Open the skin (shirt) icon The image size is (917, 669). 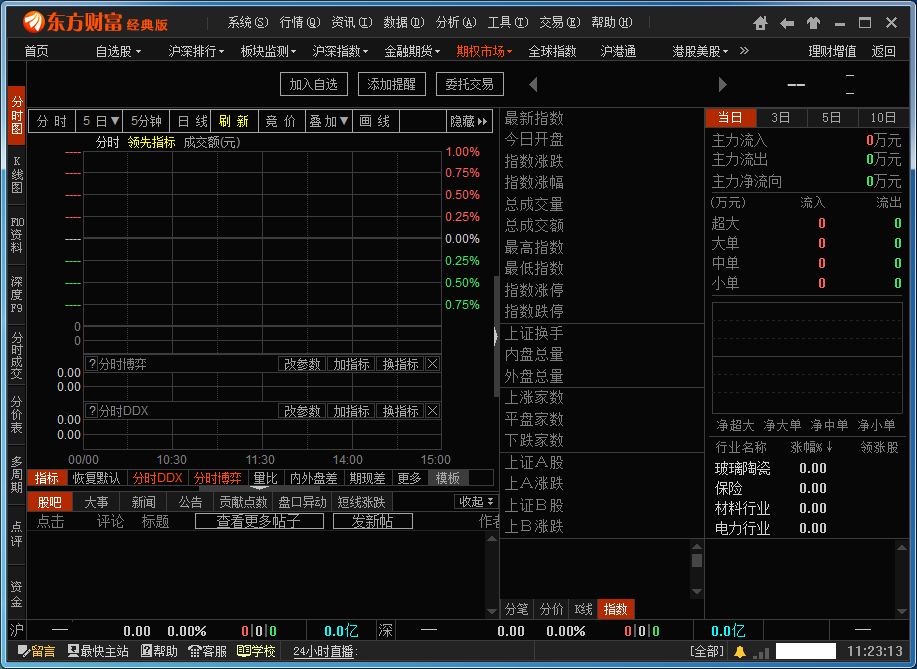click(x=813, y=22)
